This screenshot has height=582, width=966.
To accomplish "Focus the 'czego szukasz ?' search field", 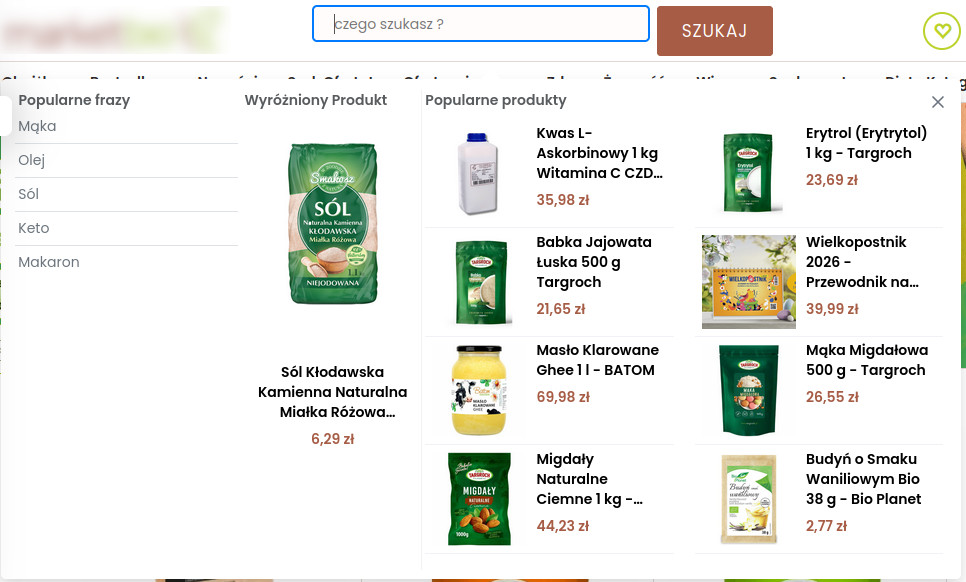I will (x=481, y=24).
